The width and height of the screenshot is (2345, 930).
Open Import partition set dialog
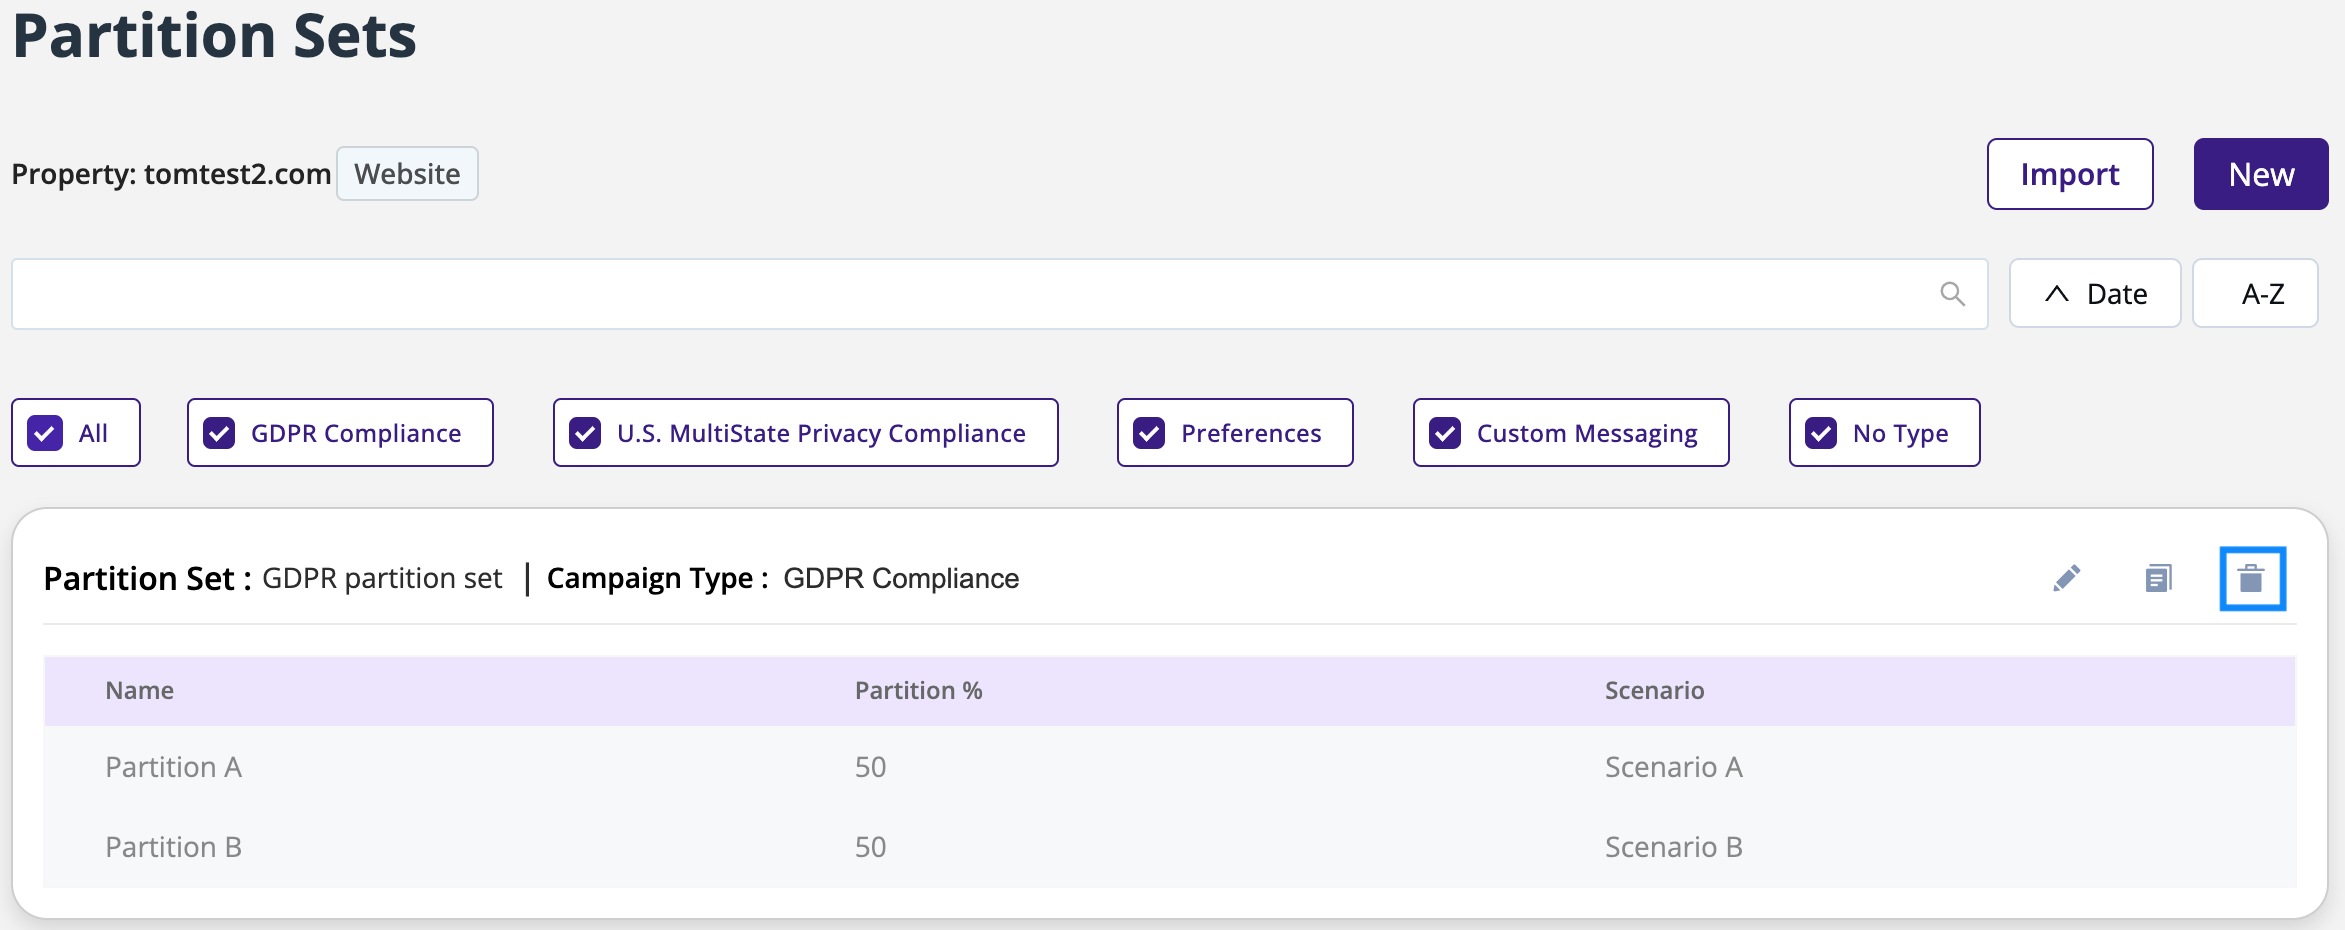(2070, 174)
